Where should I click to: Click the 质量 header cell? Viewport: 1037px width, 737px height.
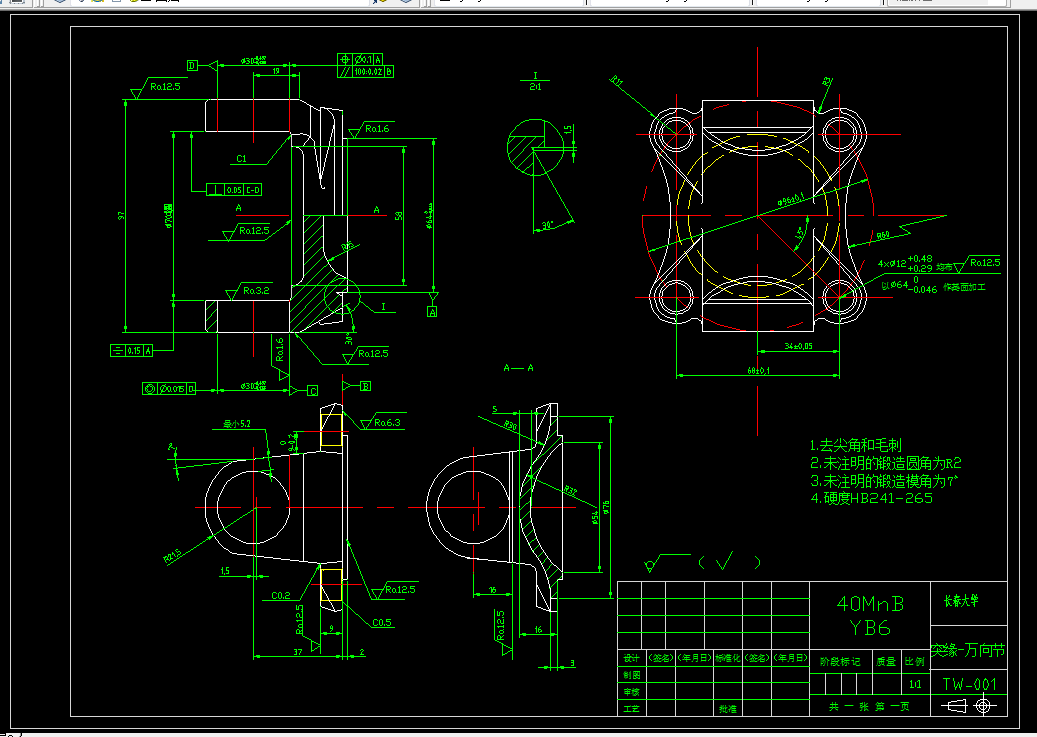886,662
